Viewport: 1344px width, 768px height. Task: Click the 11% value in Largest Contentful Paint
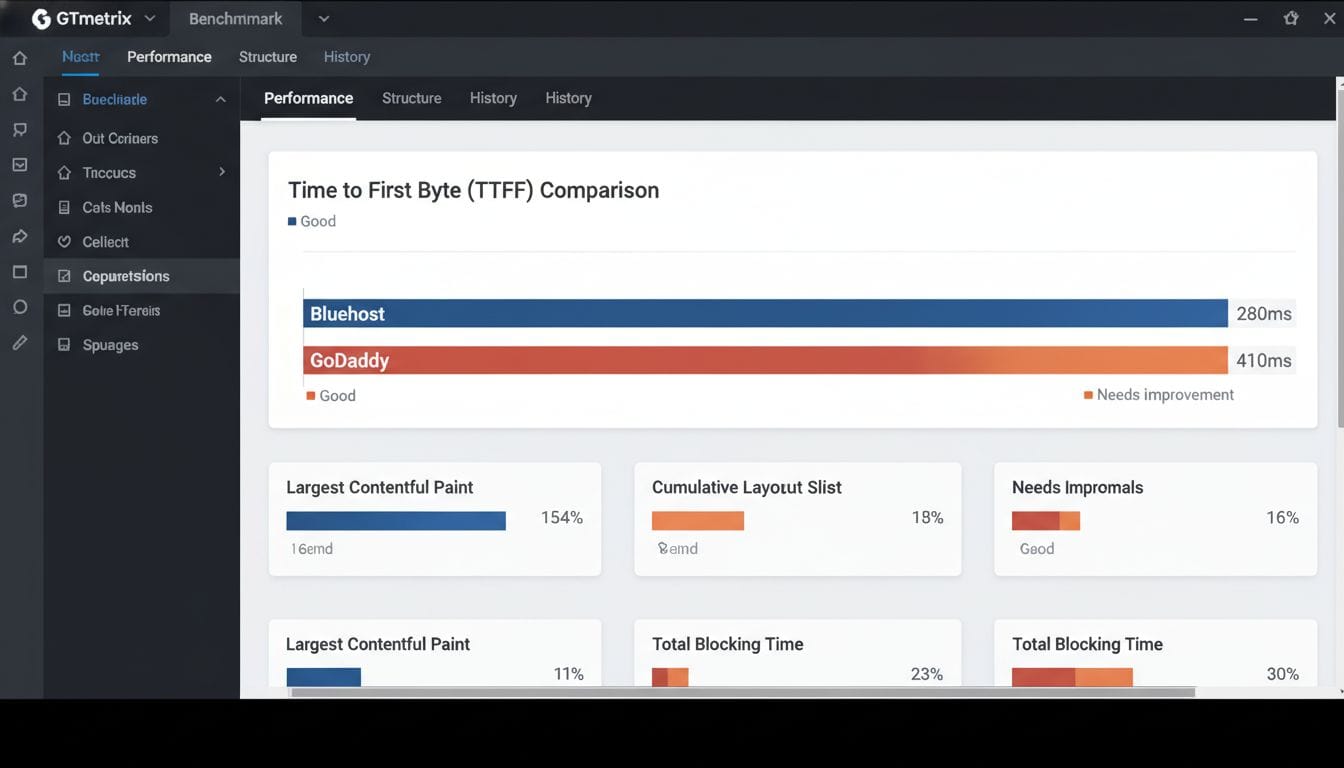point(569,674)
